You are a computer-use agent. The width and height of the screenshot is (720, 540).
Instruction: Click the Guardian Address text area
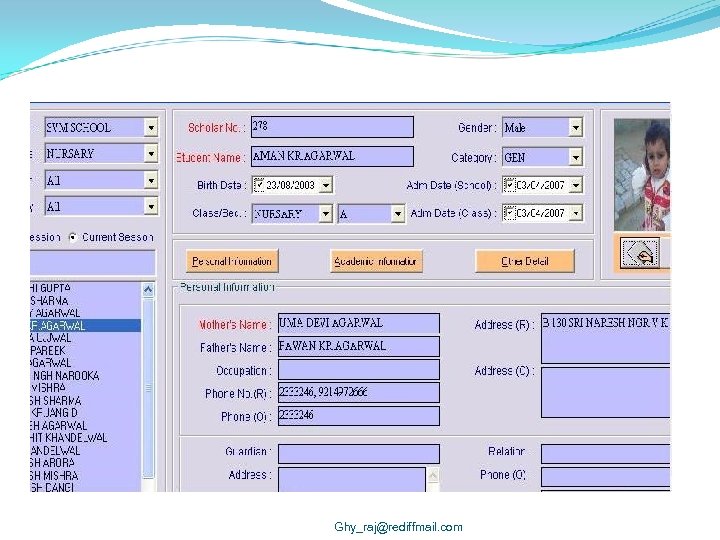[352, 479]
